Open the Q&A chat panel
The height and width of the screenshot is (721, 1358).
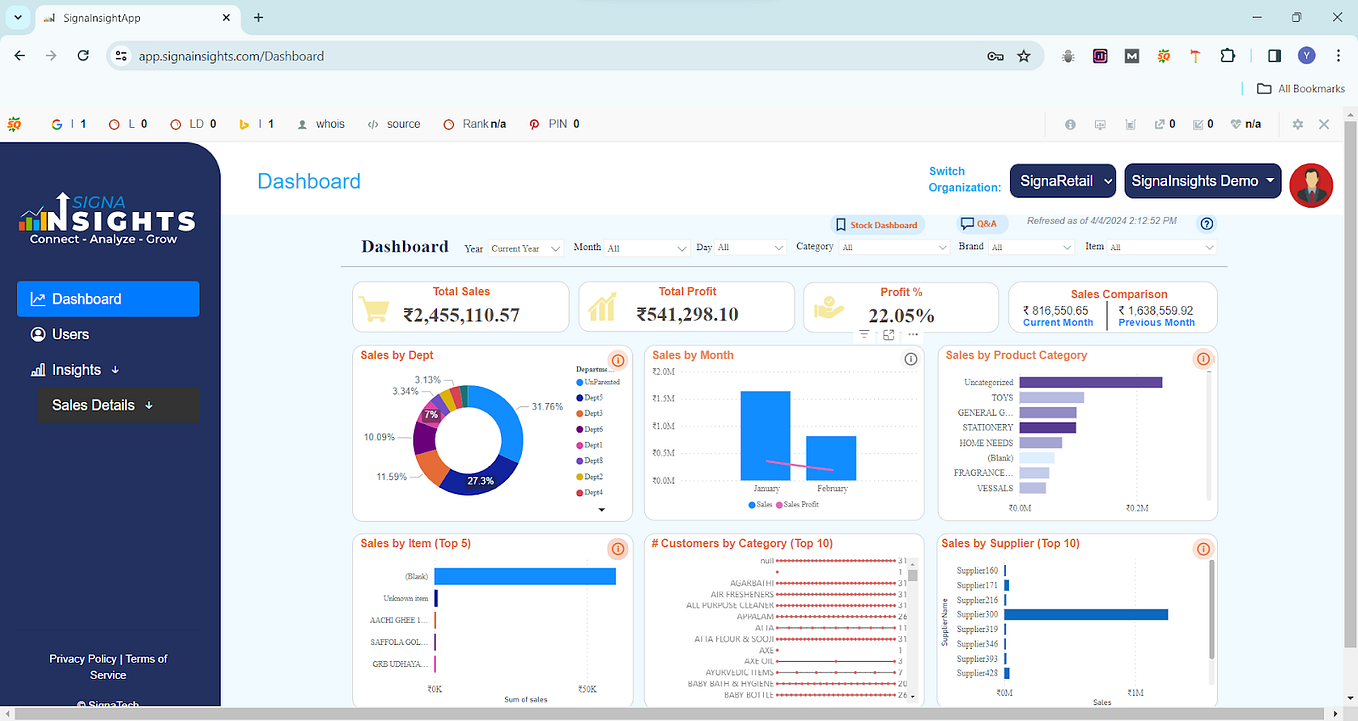978,224
